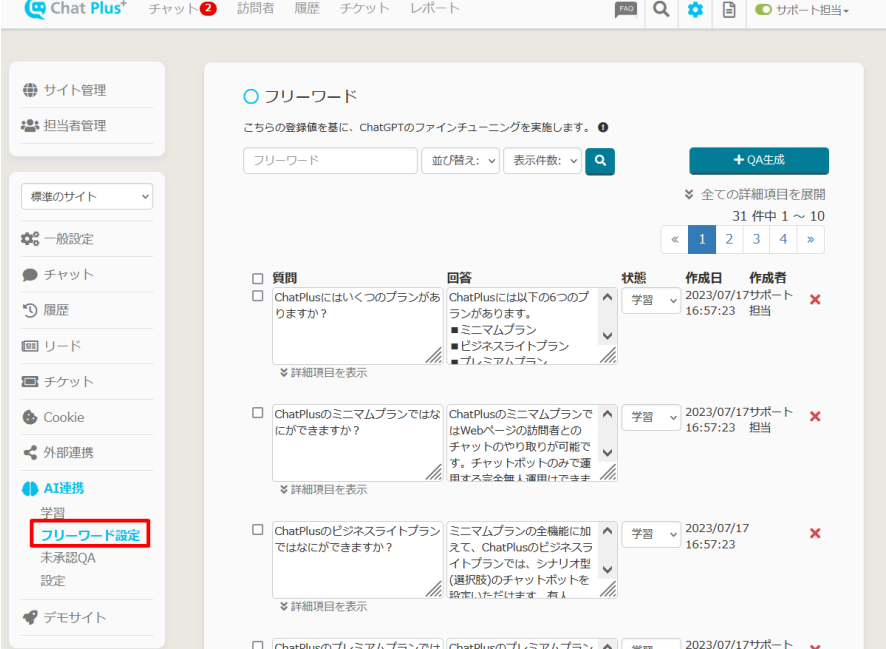Open the 並び替え sort dropdown
886x649 pixels.
[x=460, y=161]
